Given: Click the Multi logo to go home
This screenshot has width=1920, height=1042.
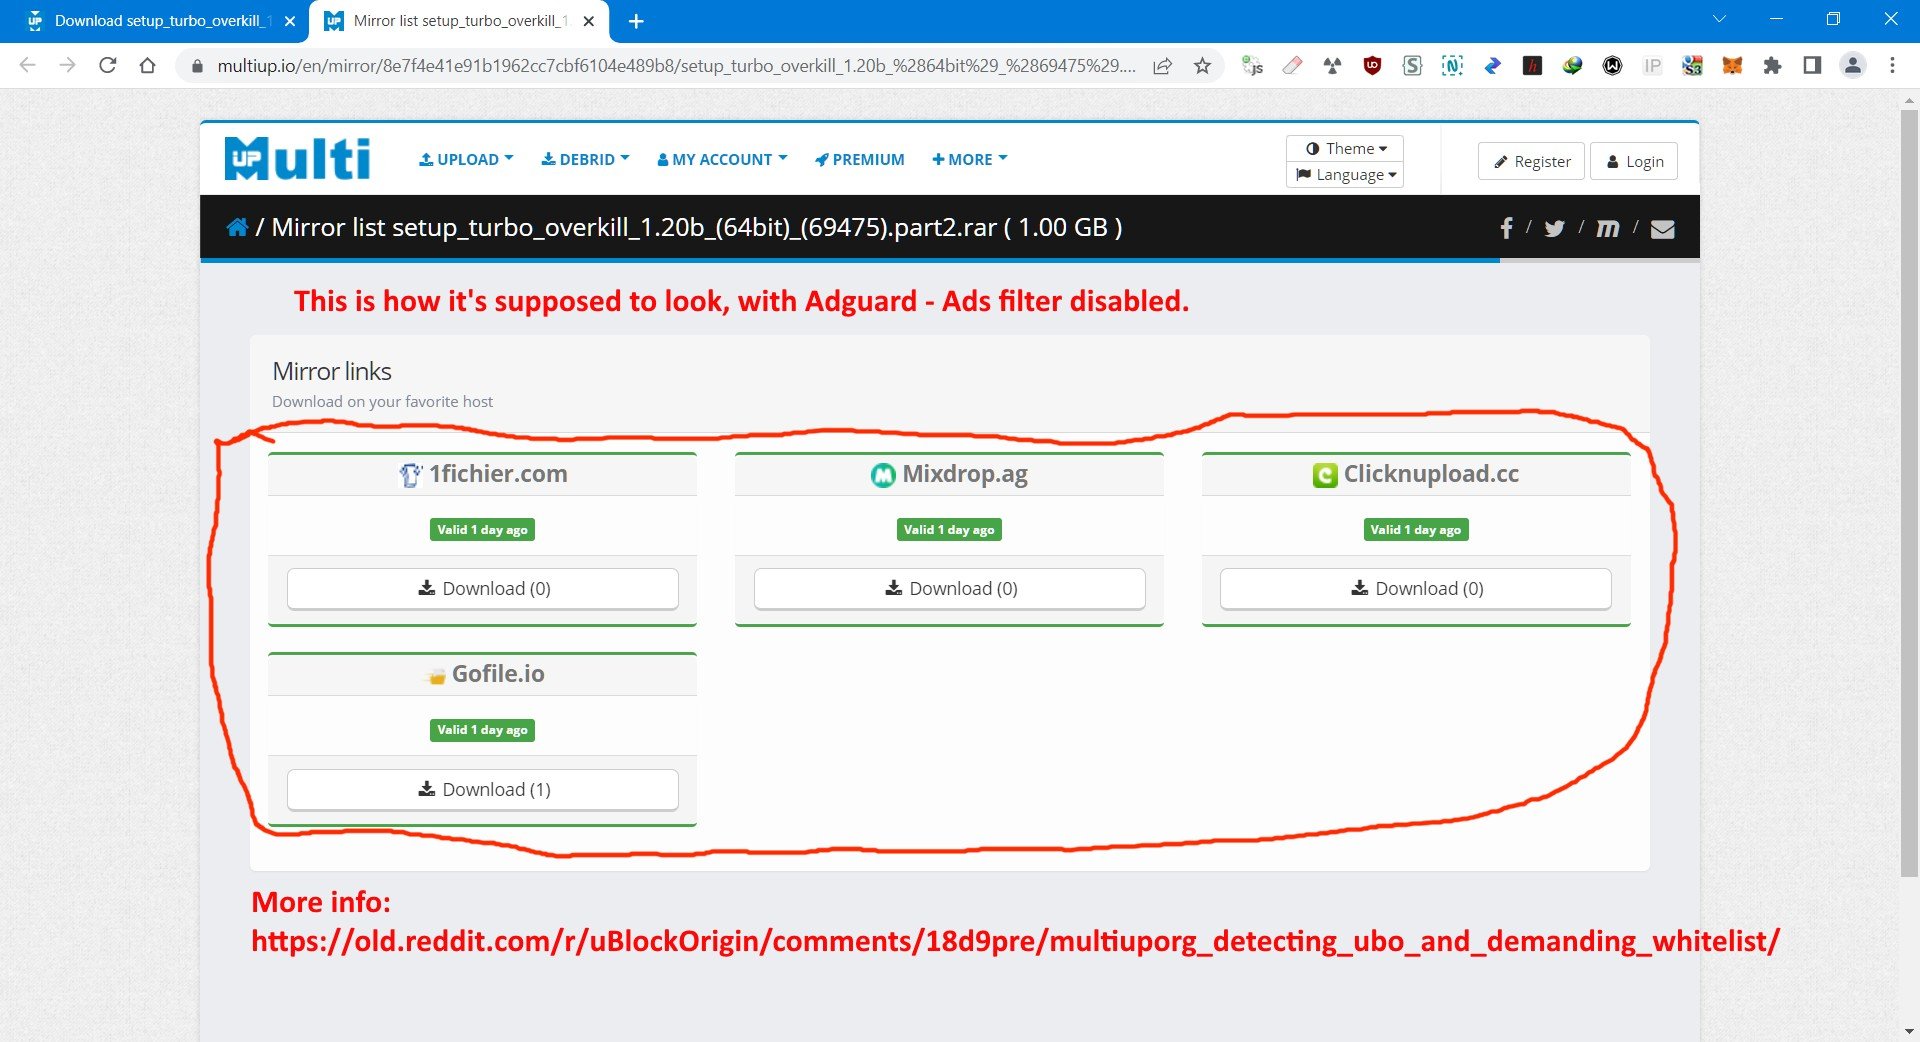Looking at the screenshot, I should 295,157.
